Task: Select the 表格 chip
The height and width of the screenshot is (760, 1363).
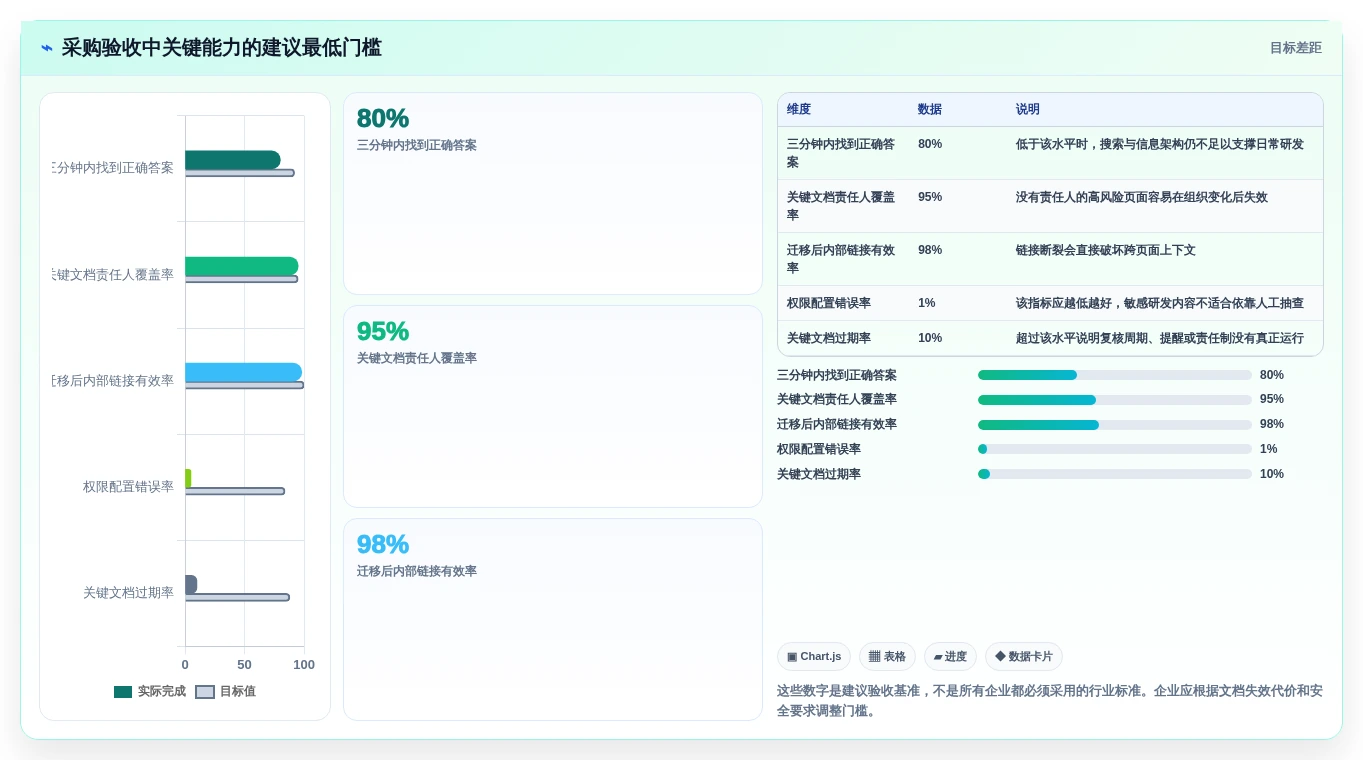Action: [887, 657]
